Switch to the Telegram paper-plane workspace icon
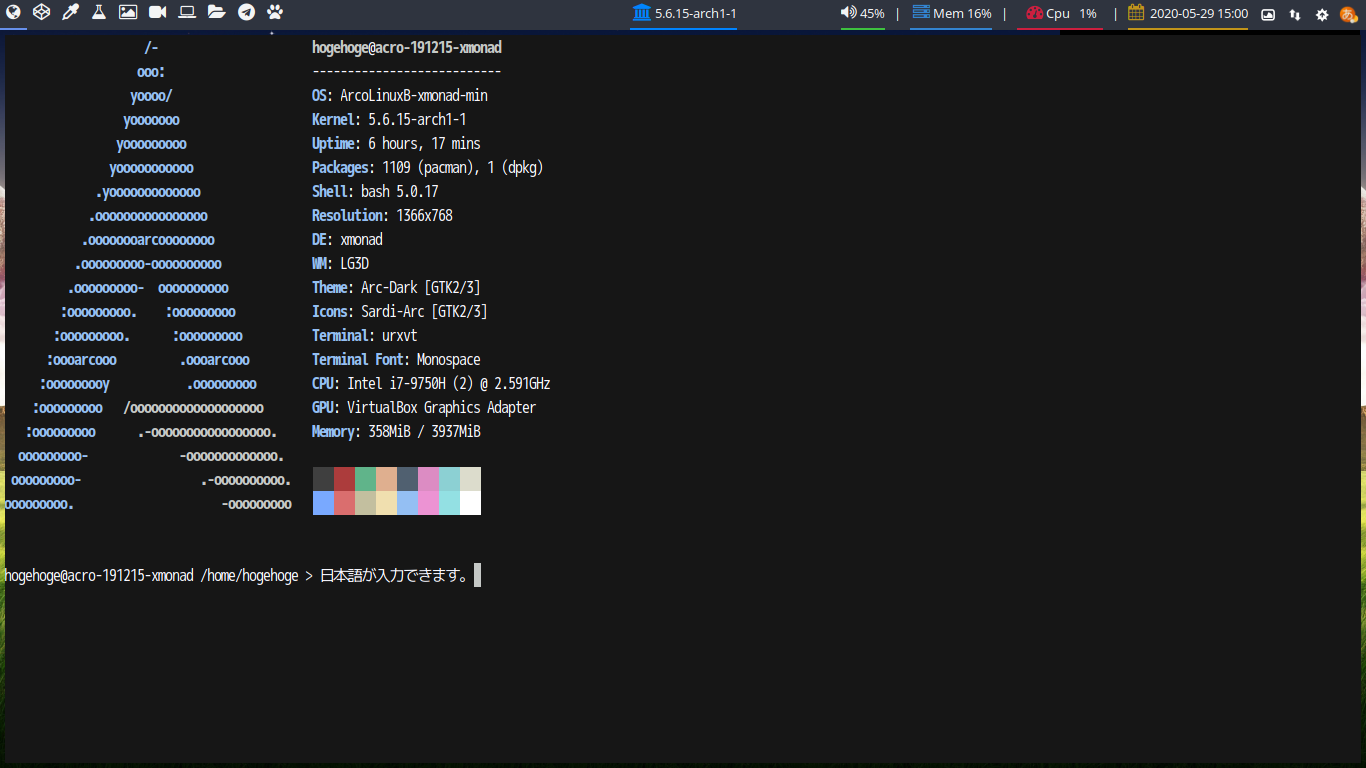1366x768 pixels. [x=246, y=13]
